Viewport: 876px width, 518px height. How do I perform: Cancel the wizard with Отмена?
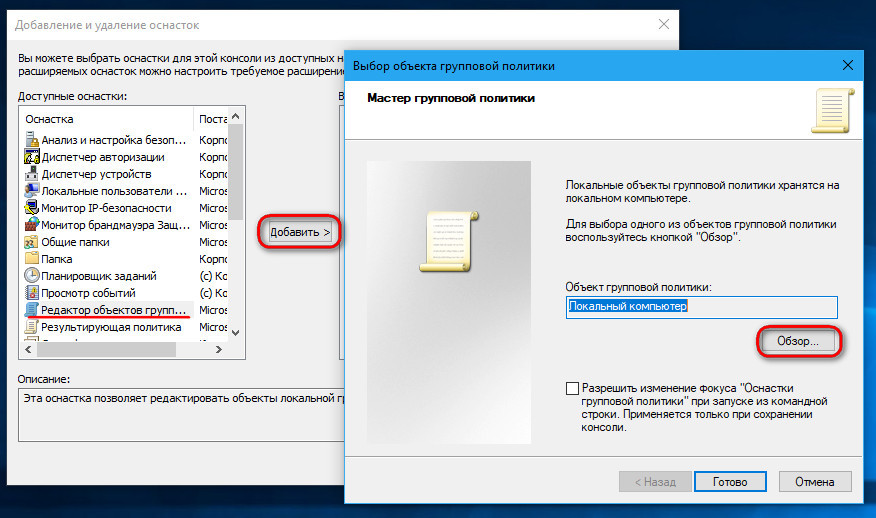point(816,481)
